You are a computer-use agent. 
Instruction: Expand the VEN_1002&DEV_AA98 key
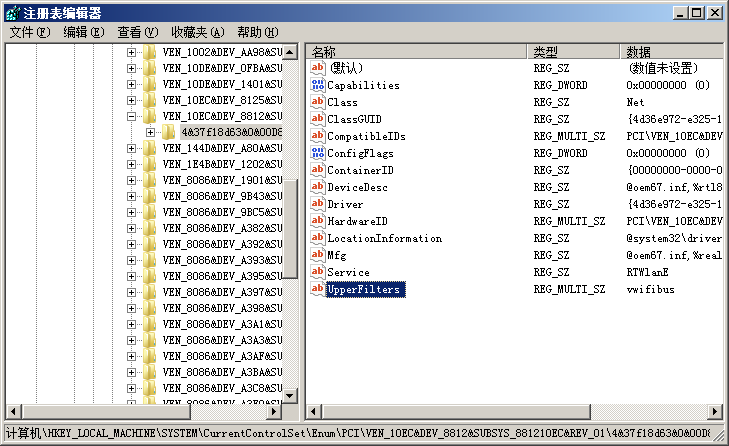click(x=132, y=53)
